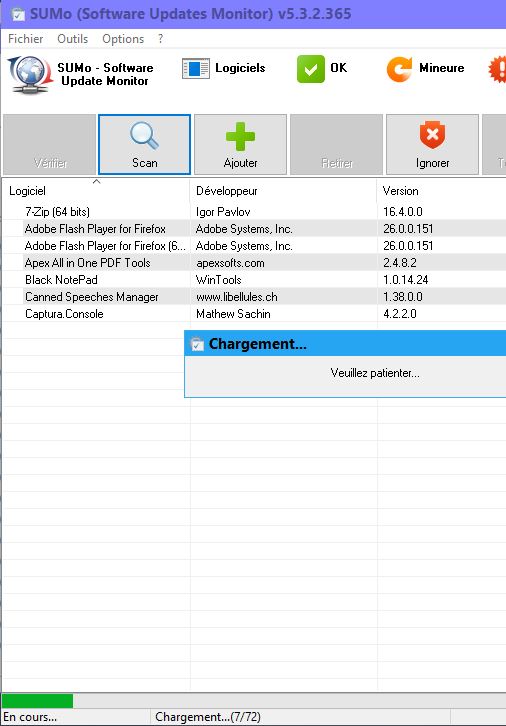
Task: Click the green loading progress bar
Action: pyautogui.click(x=37, y=701)
